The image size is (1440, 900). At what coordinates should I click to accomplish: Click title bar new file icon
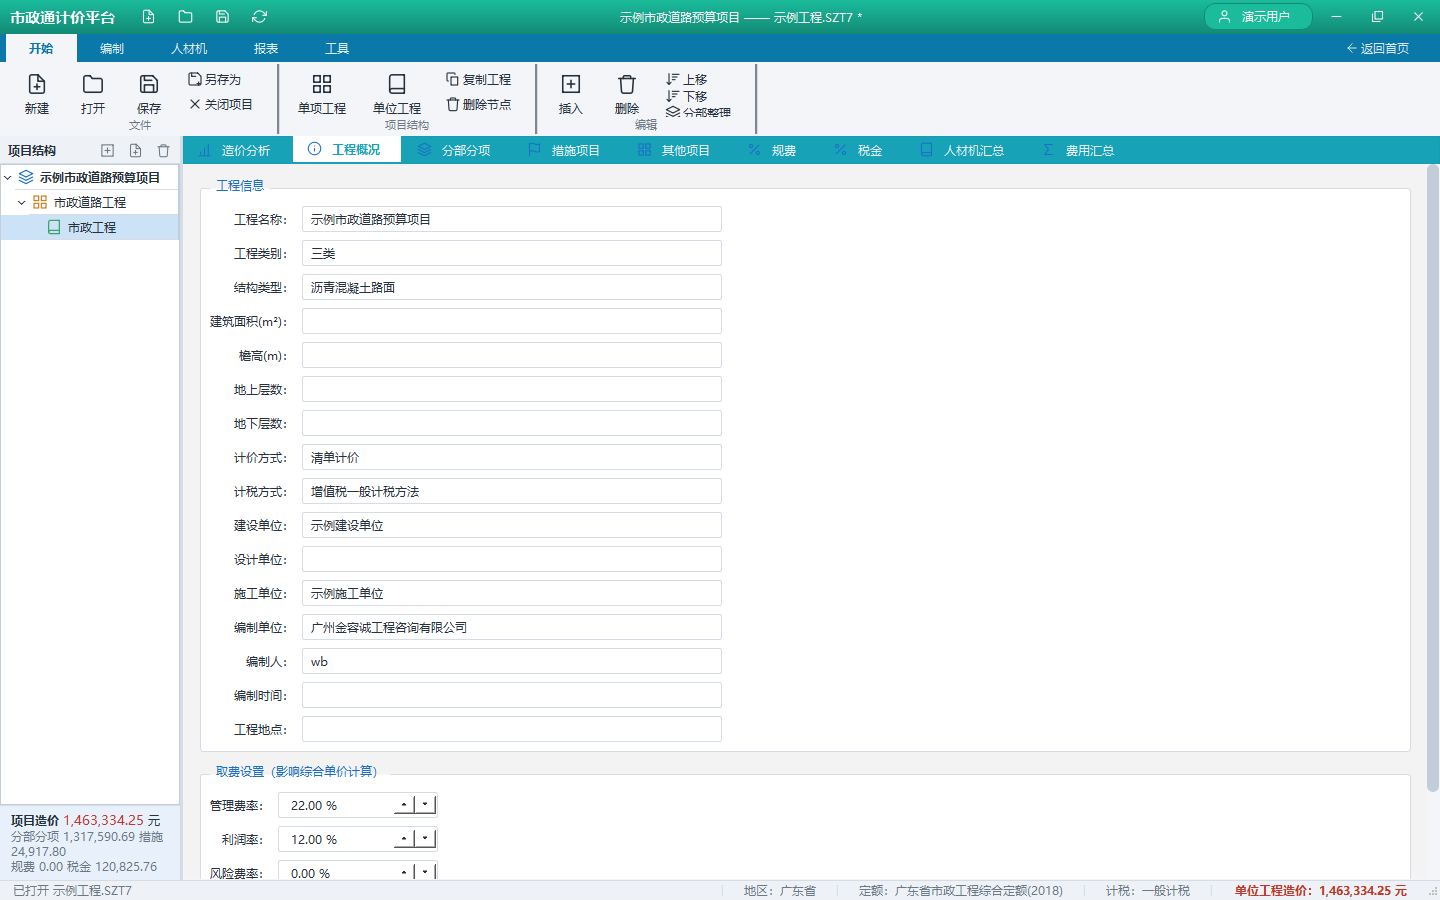pyautogui.click(x=149, y=17)
